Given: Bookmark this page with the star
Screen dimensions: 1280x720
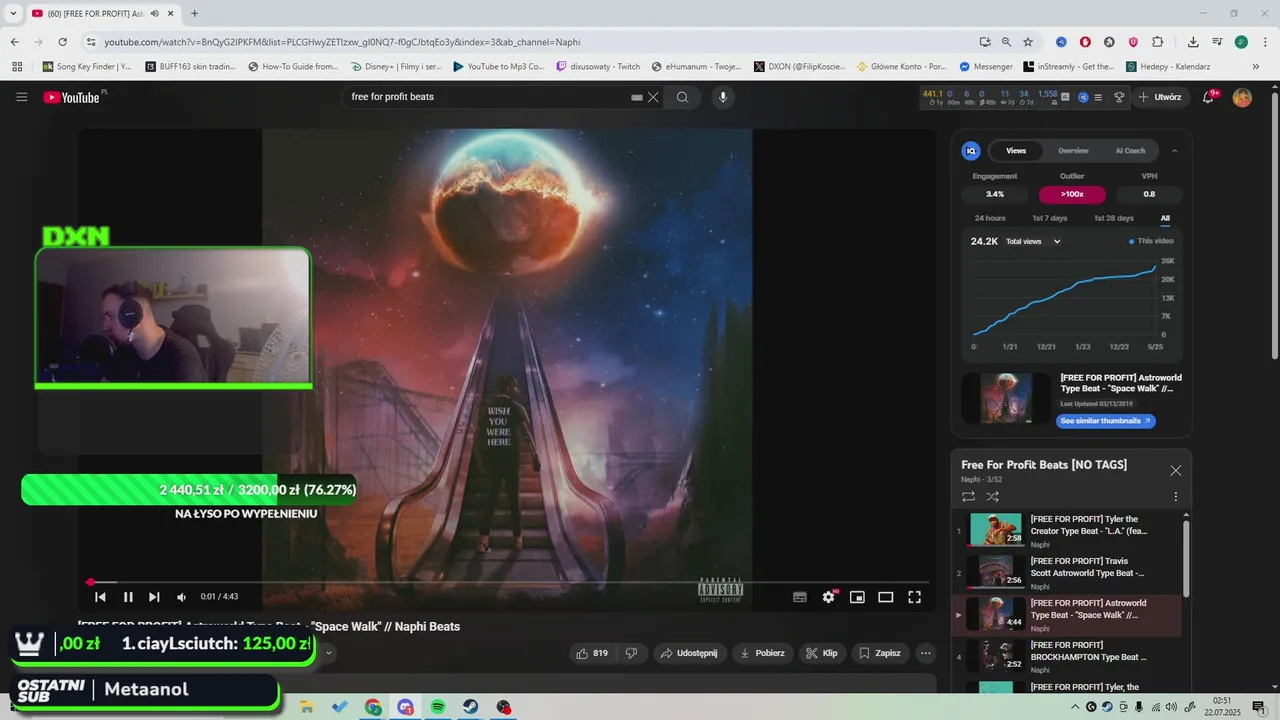Looking at the screenshot, I should coord(1027,42).
